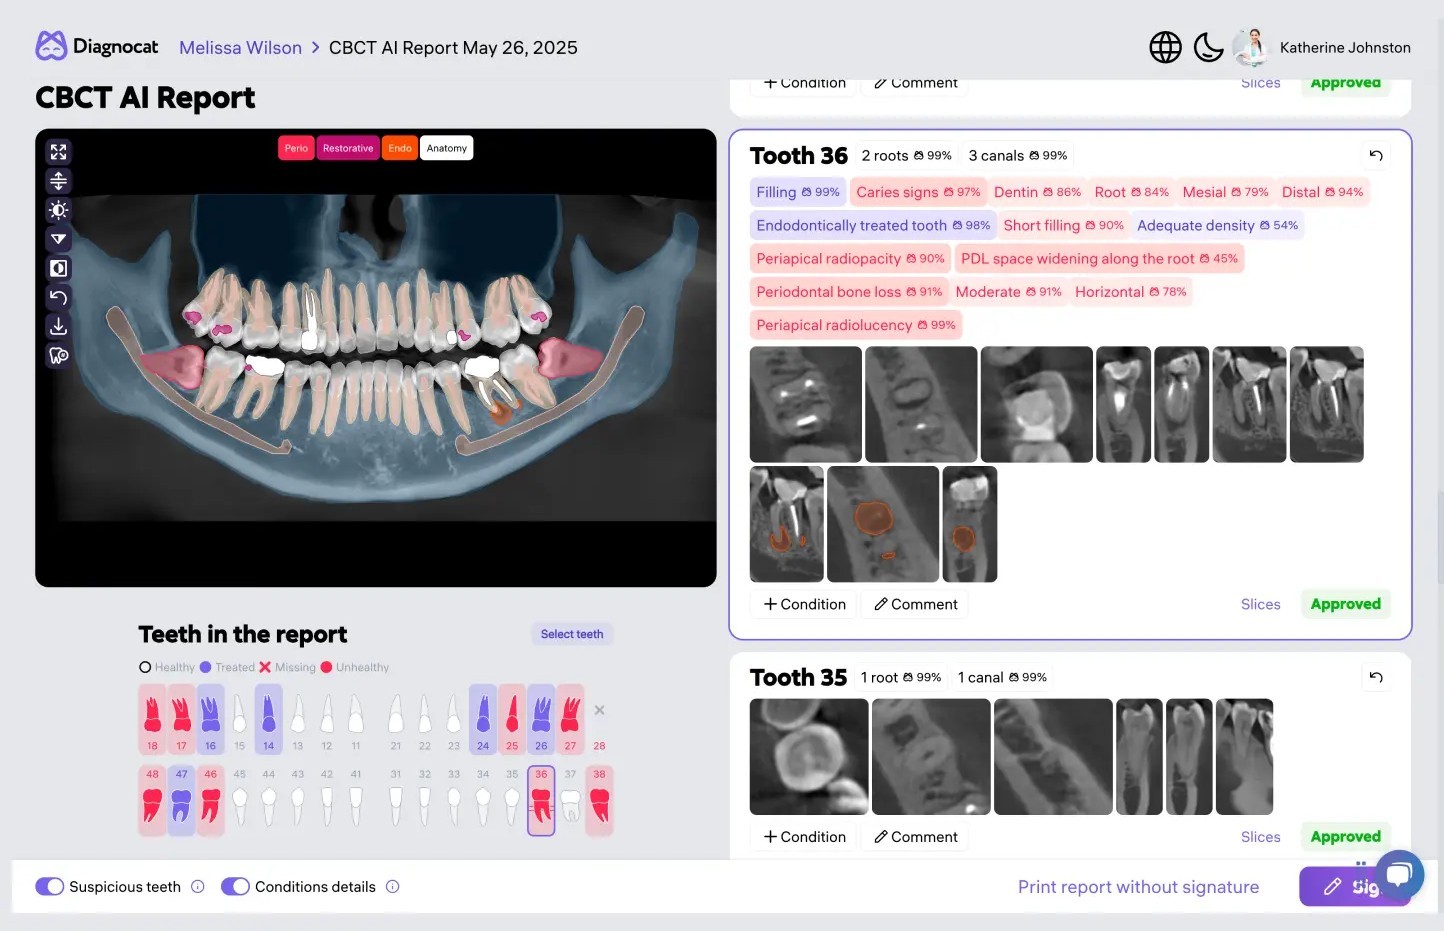Collapse the Tooth 35 card

click(x=1375, y=677)
